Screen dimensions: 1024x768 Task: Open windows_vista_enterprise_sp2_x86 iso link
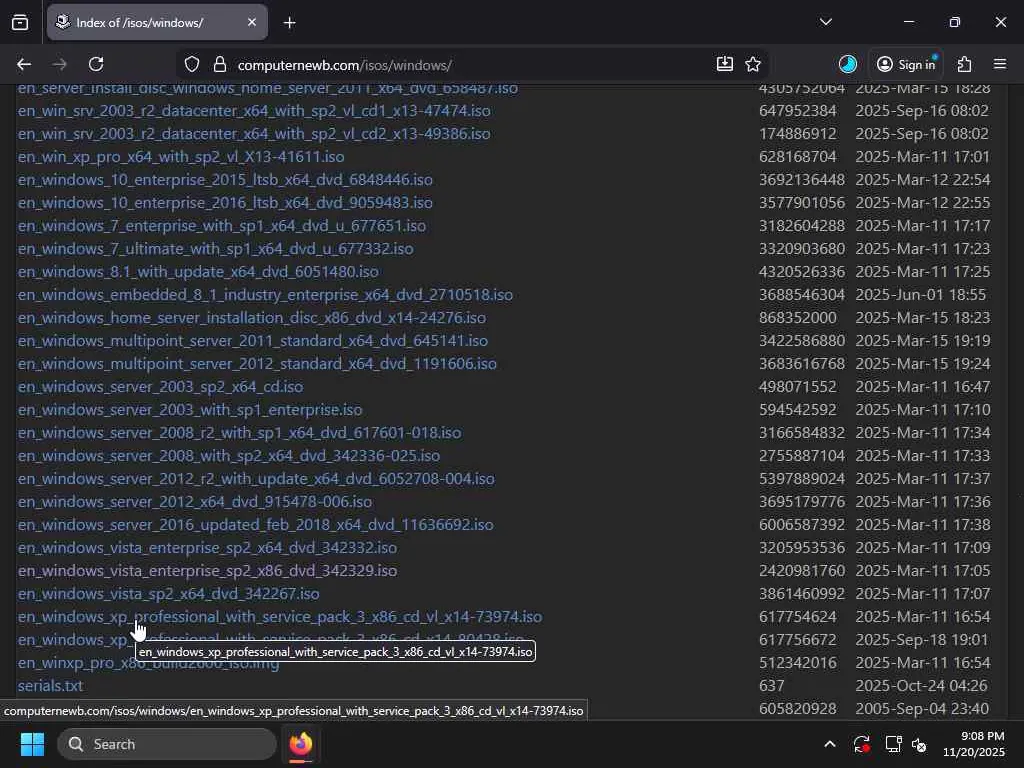[x=207, y=570]
